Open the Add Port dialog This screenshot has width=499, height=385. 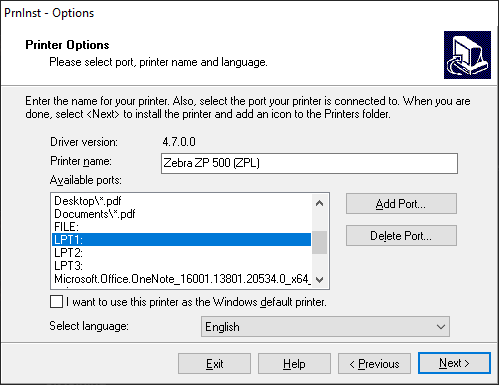click(401, 204)
